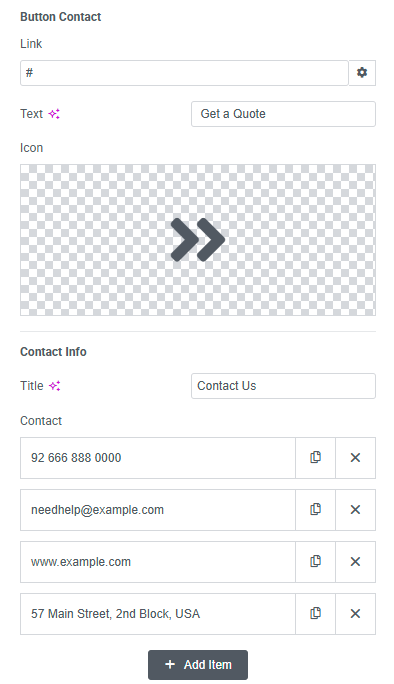394x684 pixels.
Task: Delete the needhelp@example.com item
Action: (355, 510)
